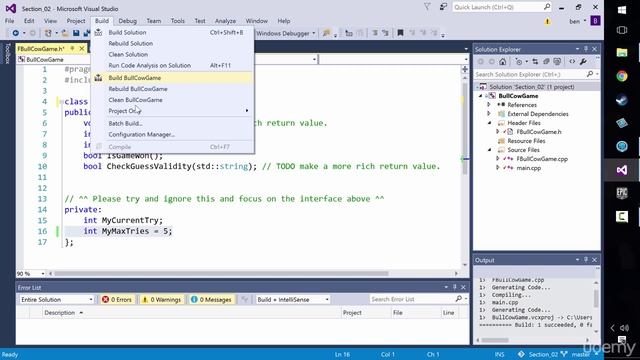Open the Analyze menu
640x360 pixels.
(225, 21)
